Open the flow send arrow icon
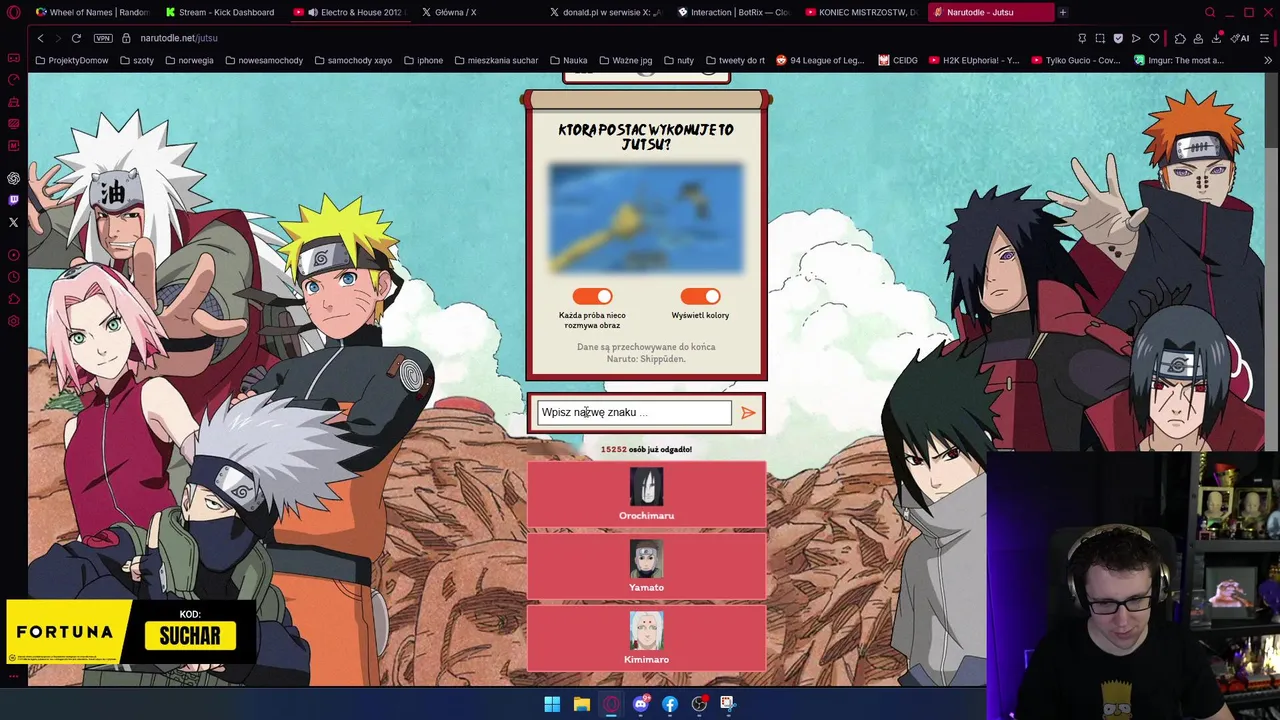The height and width of the screenshot is (720, 1280). (x=1136, y=38)
